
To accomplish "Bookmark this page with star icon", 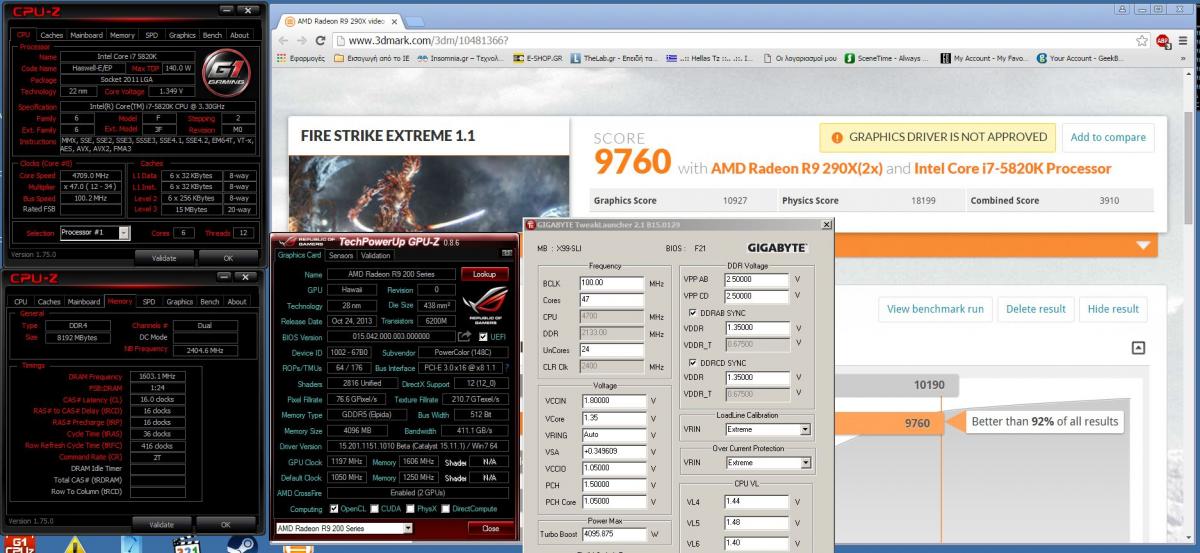I will 1142,40.
